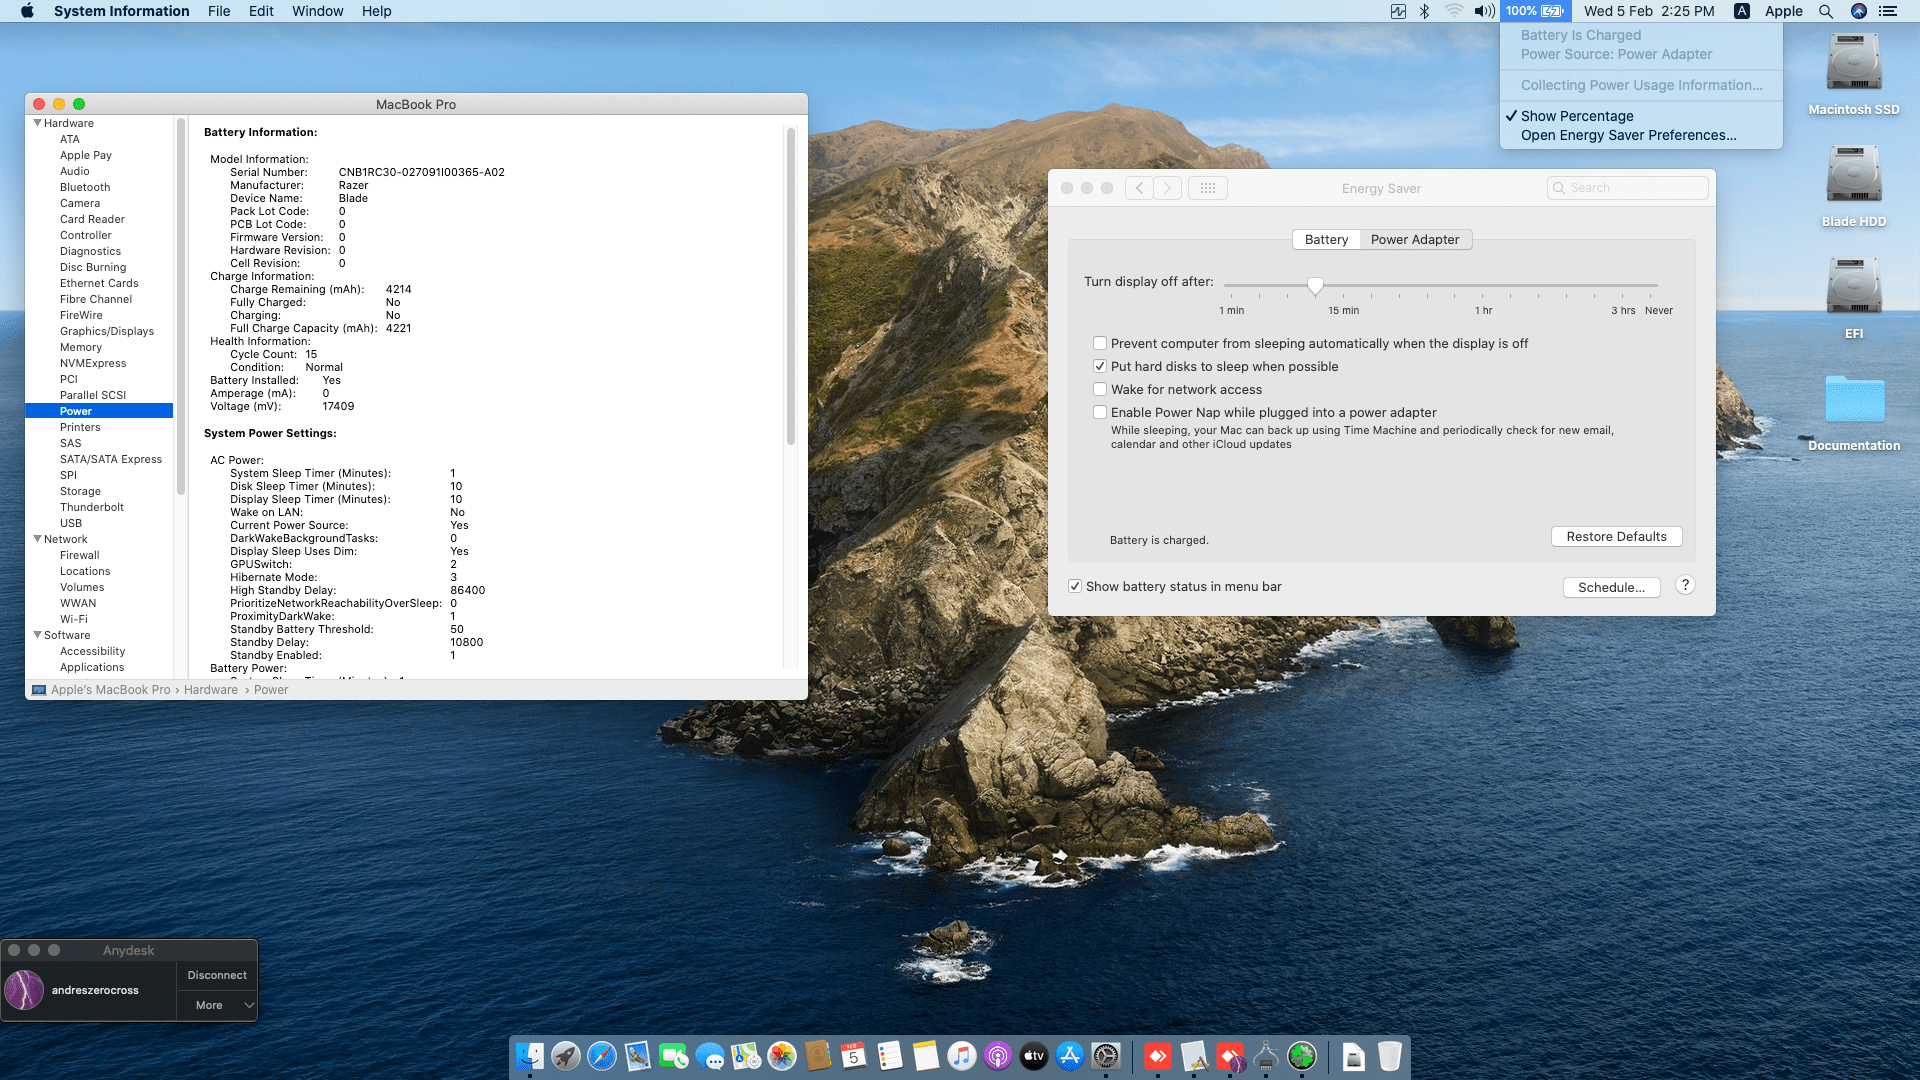Open the App Store dock icon

1070,1056
